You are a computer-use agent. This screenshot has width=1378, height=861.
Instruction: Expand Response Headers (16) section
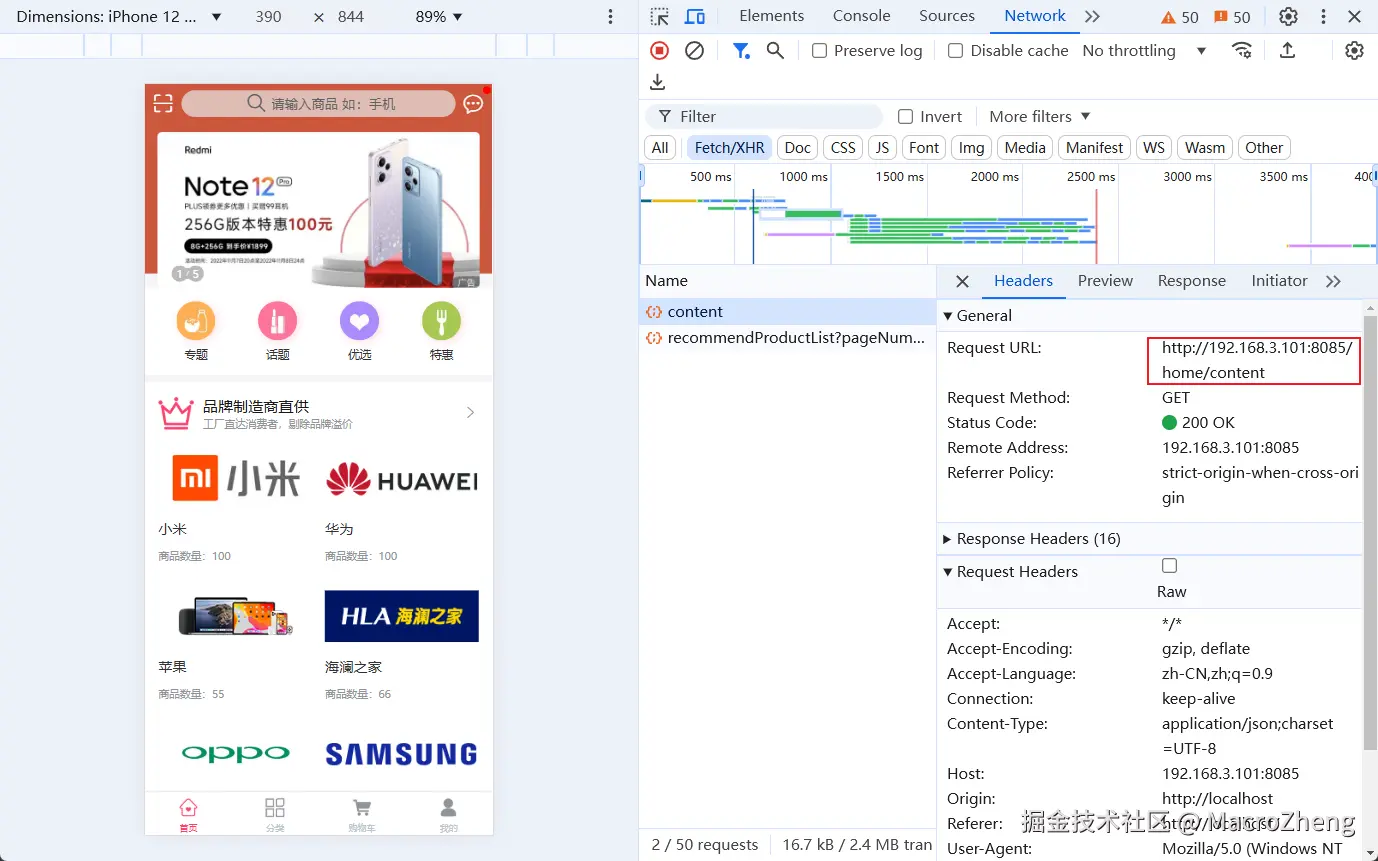tap(1032, 539)
